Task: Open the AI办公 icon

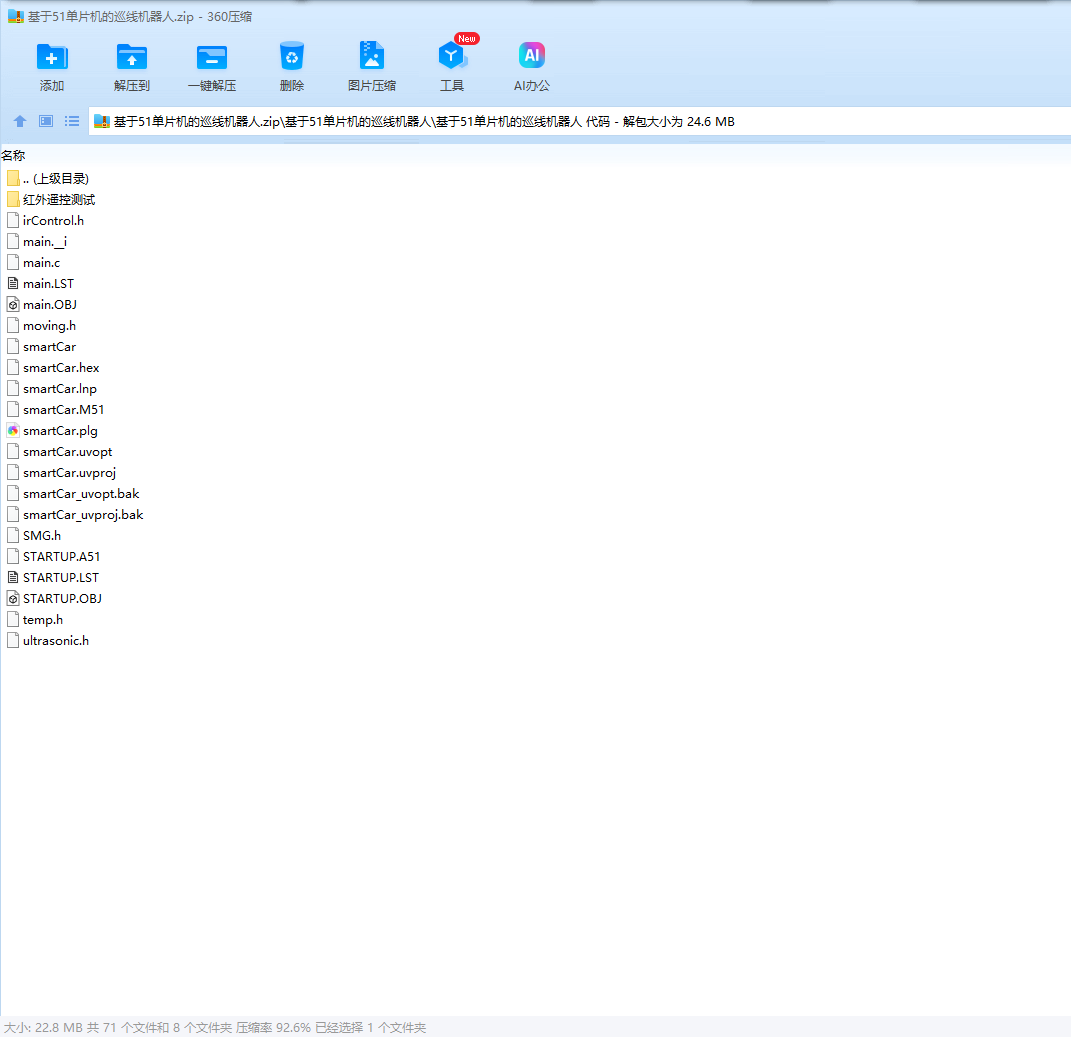Action: tap(531, 55)
